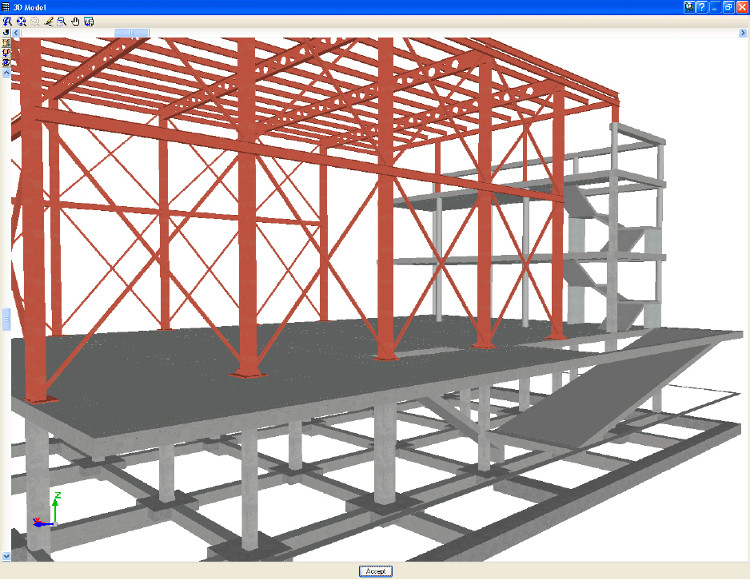The height and width of the screenshot is (580, 750).
Task: Click the vertical scrollbar down arrow
Action: [x=6, y=556]
